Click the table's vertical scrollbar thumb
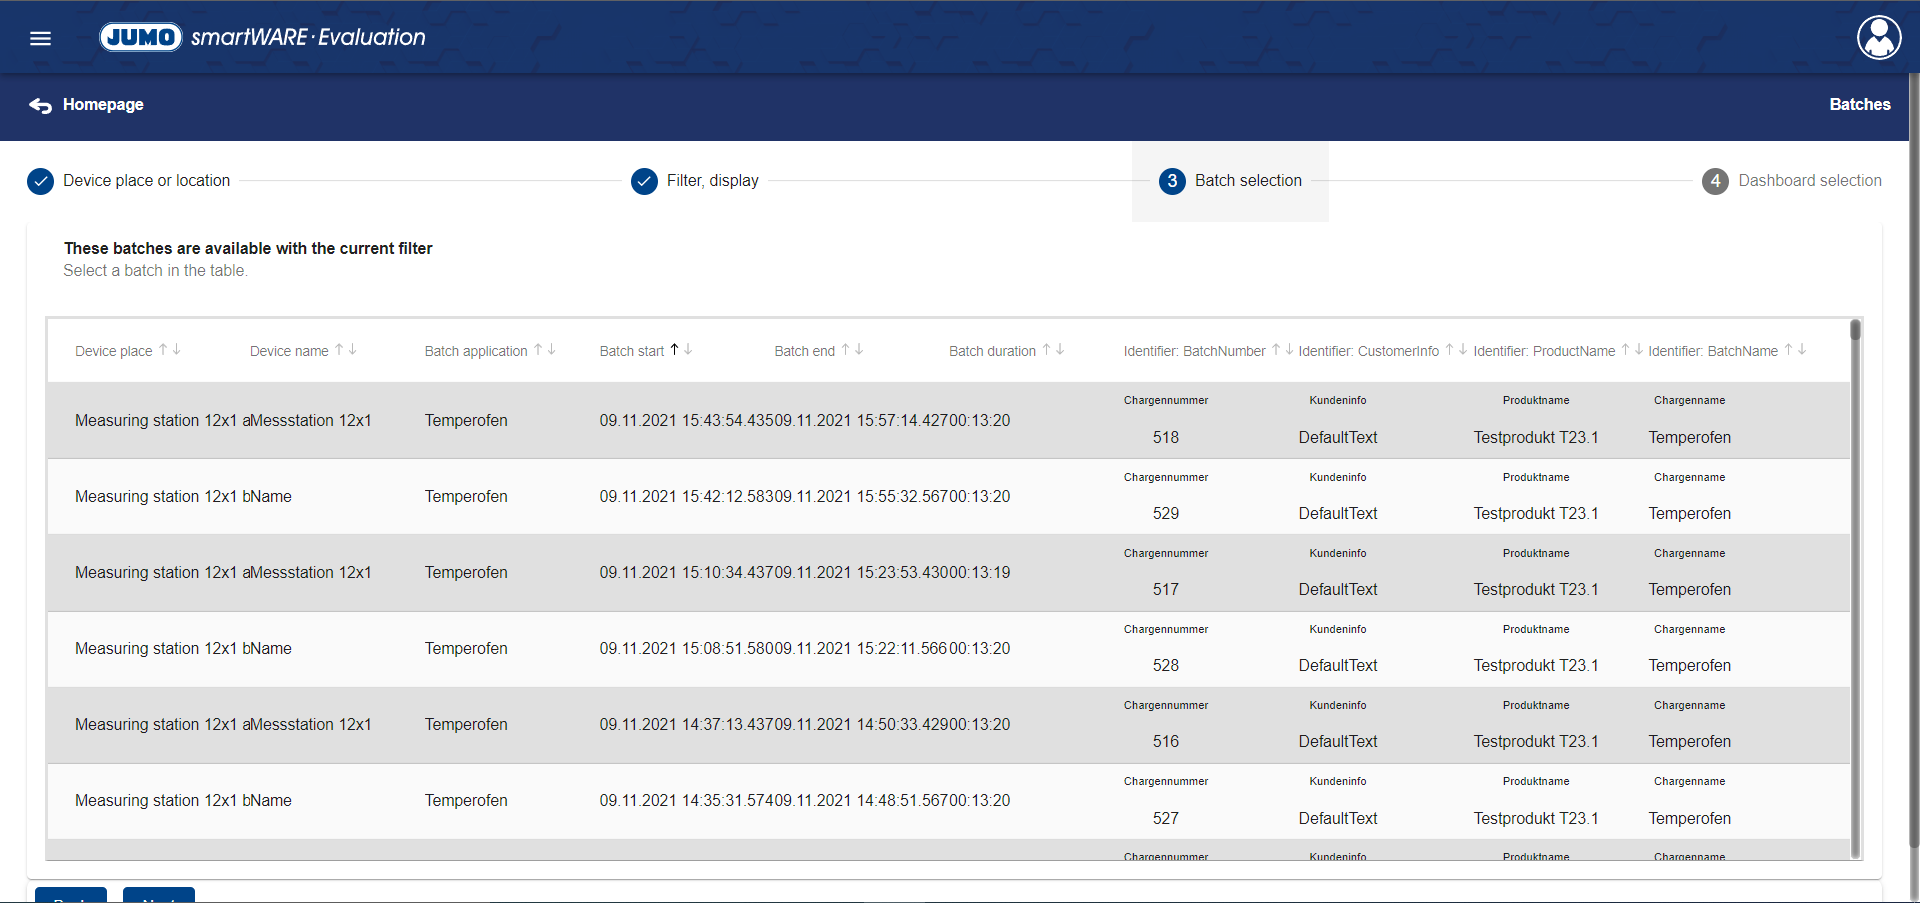The height and width of the screenshot is (903, 1920). [x=1855, y=331]
